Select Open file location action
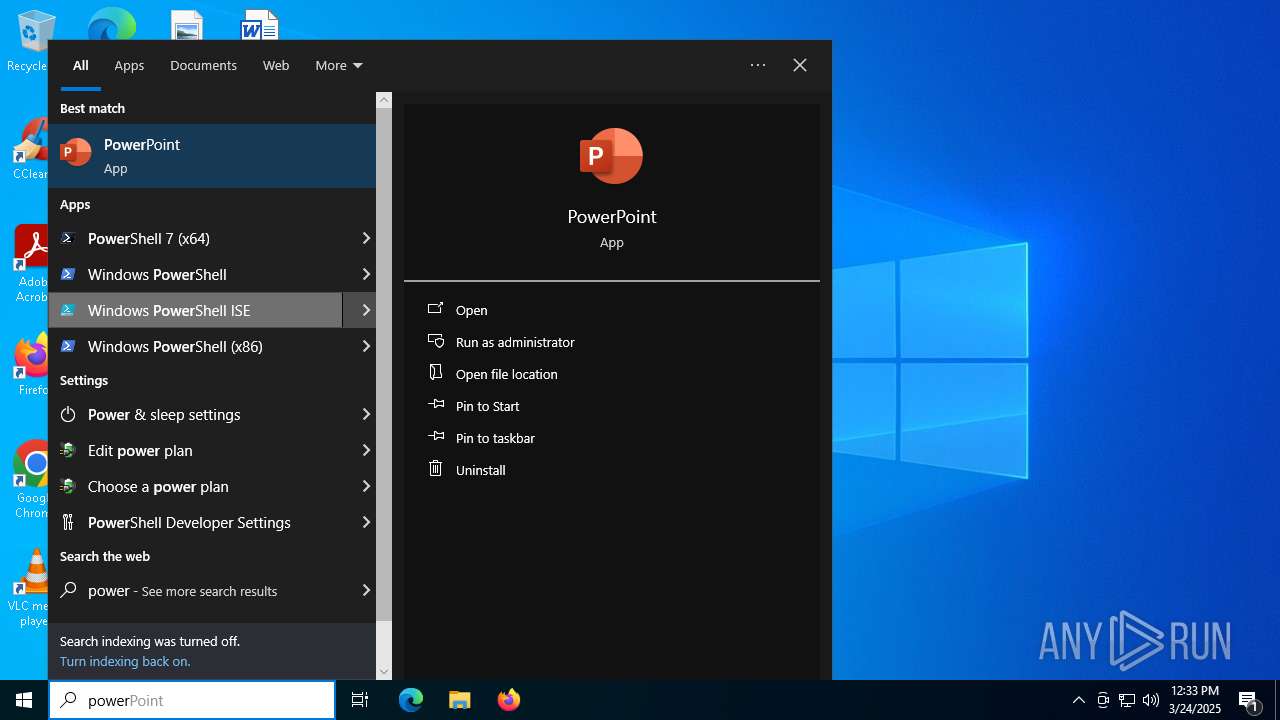Screen dimensions: 1280x720 click(507, 374)
